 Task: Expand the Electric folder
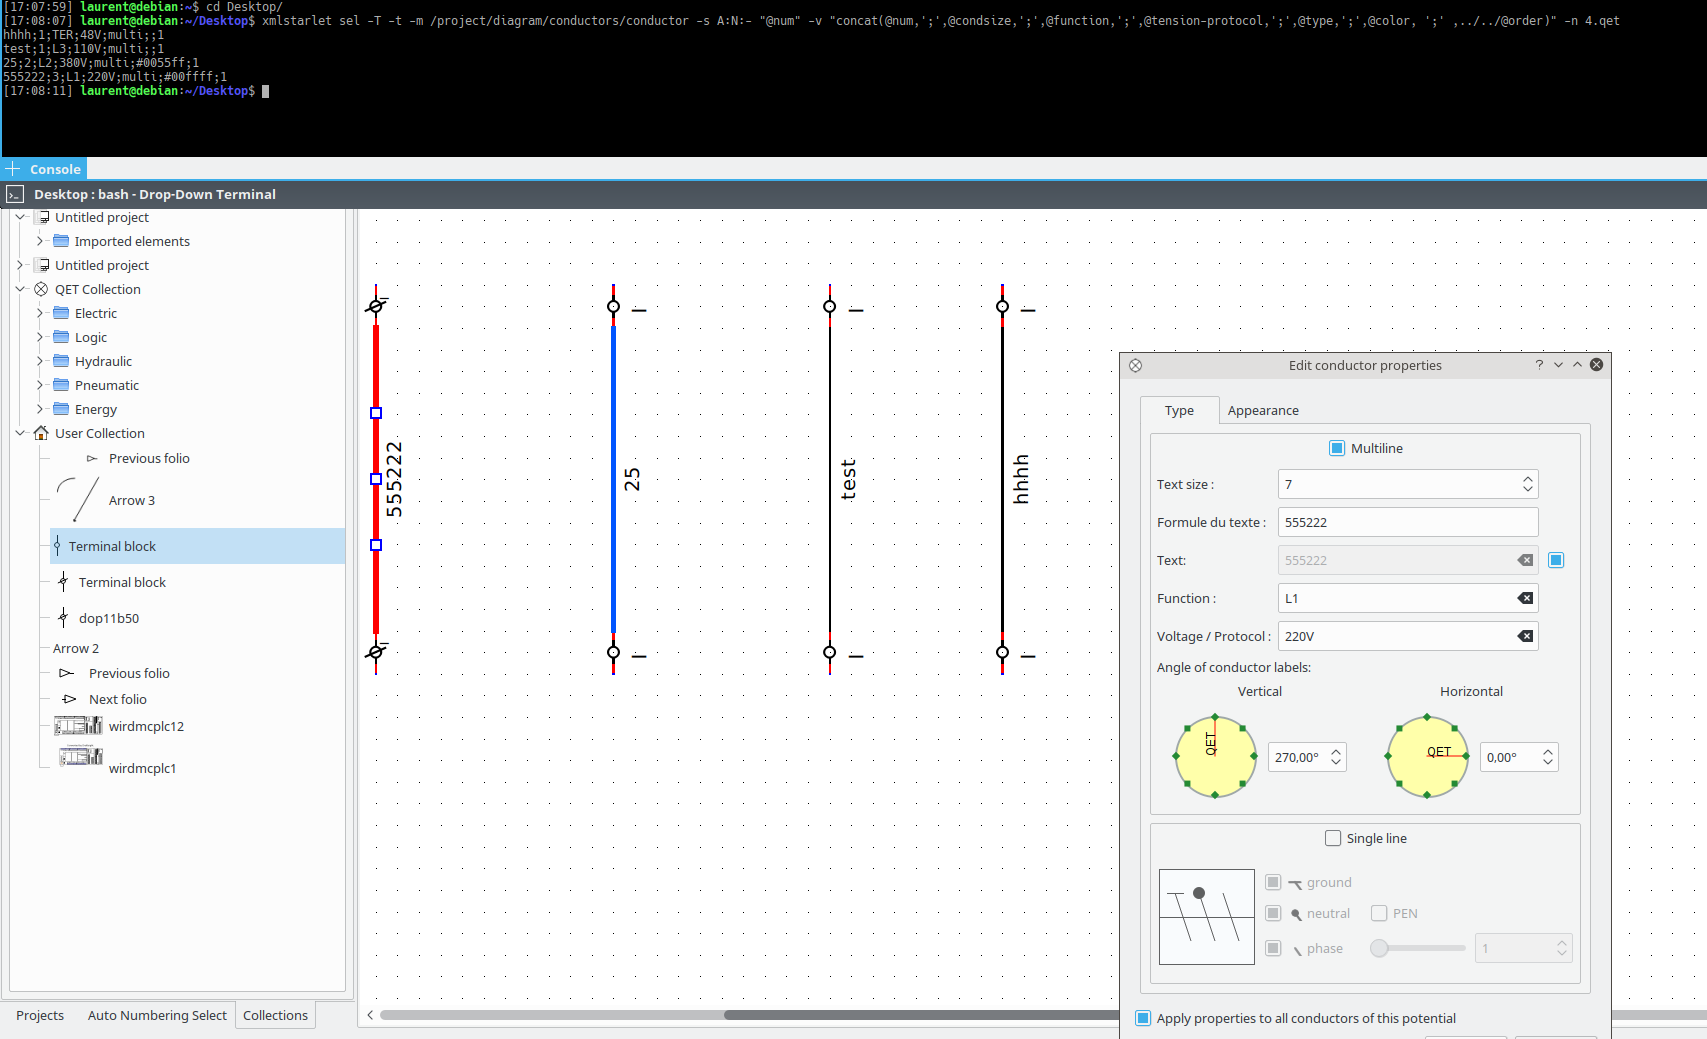coord(40,313)
